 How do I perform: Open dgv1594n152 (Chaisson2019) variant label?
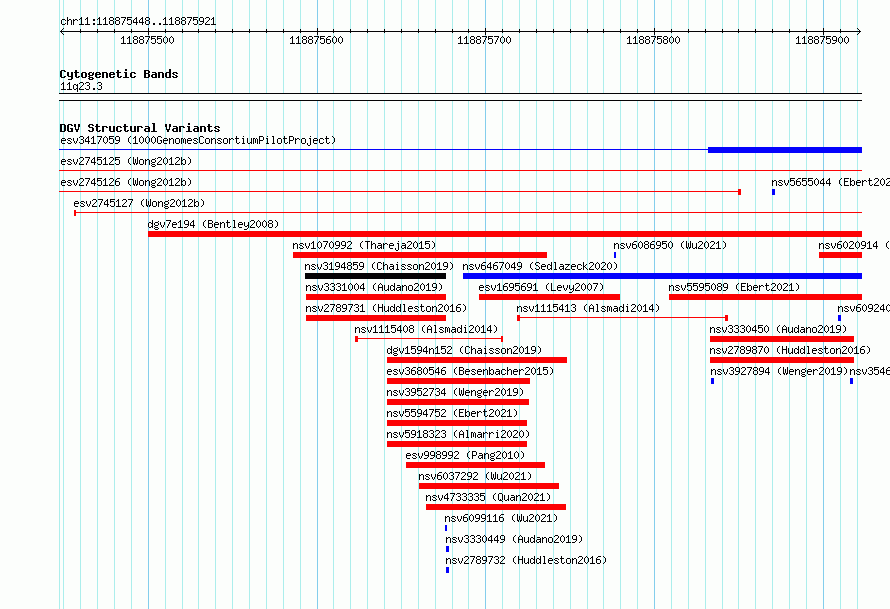pyautogui.click(x=464, y=350)
